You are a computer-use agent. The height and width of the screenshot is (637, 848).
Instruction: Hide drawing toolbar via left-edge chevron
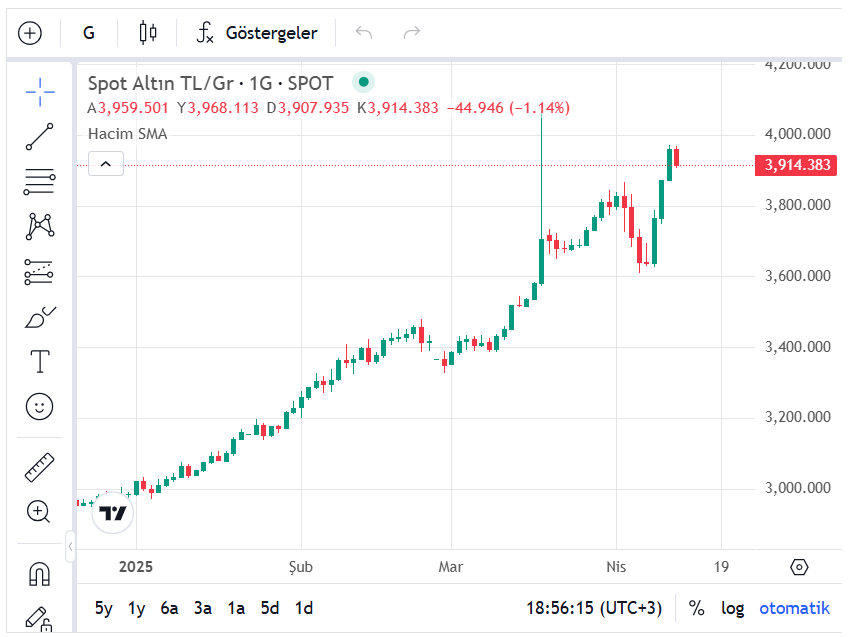(70, 546)
